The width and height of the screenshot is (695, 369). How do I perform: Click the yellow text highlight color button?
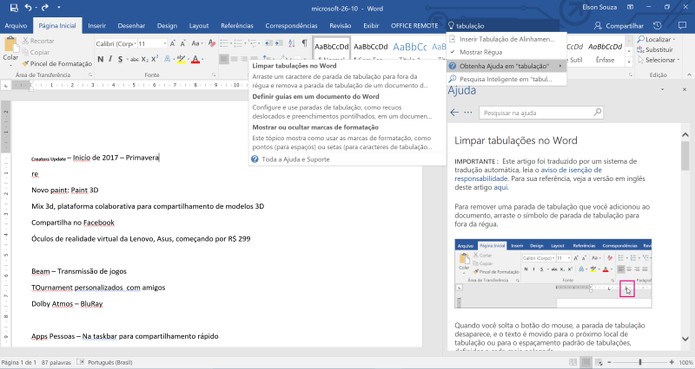point(181,59)
